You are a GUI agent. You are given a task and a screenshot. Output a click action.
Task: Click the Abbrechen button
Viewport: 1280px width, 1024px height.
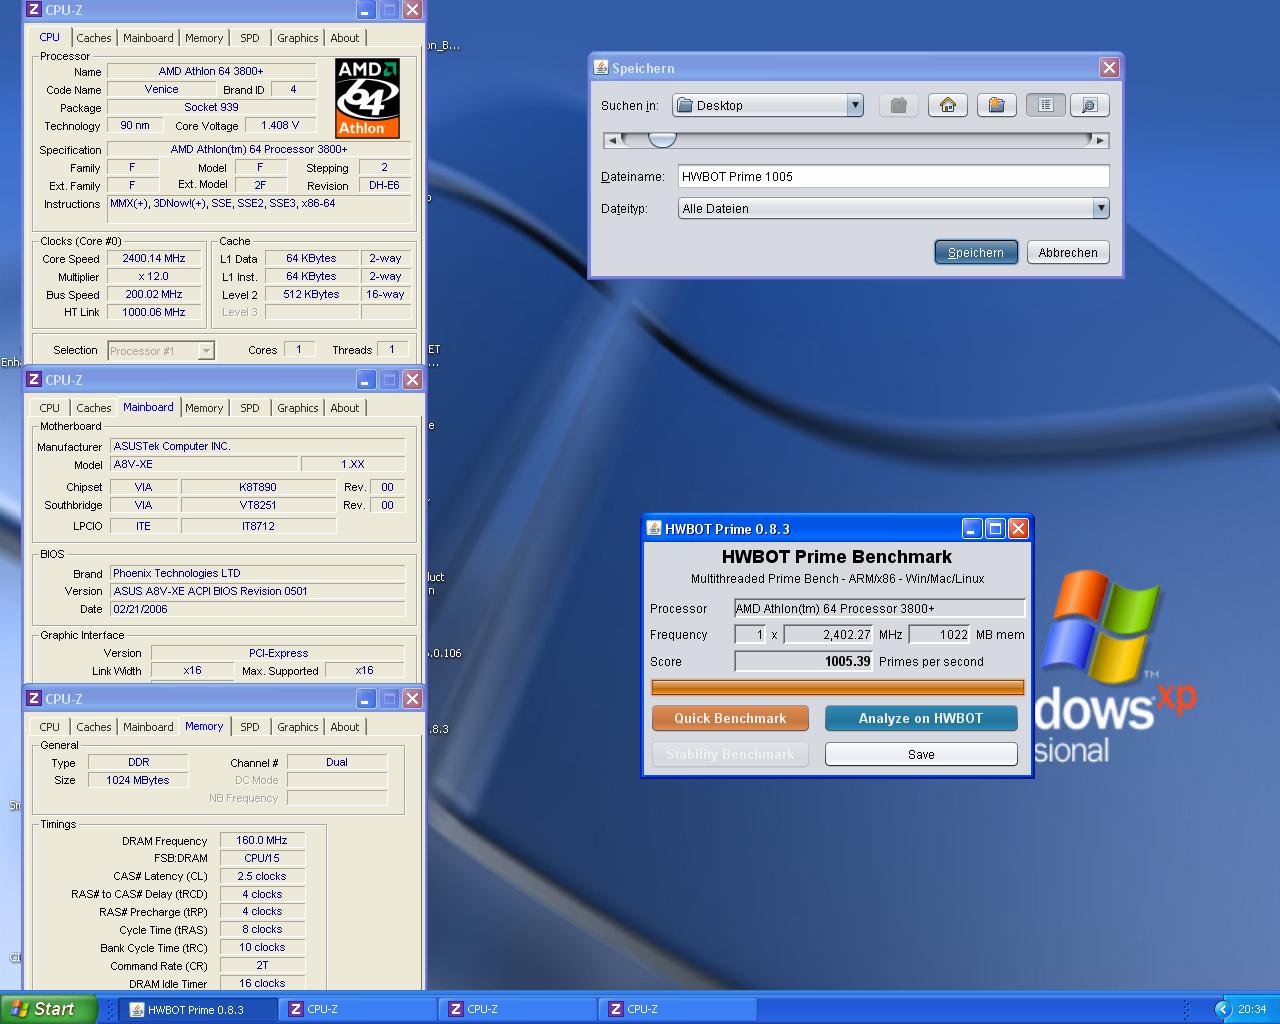click(1067, 252)
